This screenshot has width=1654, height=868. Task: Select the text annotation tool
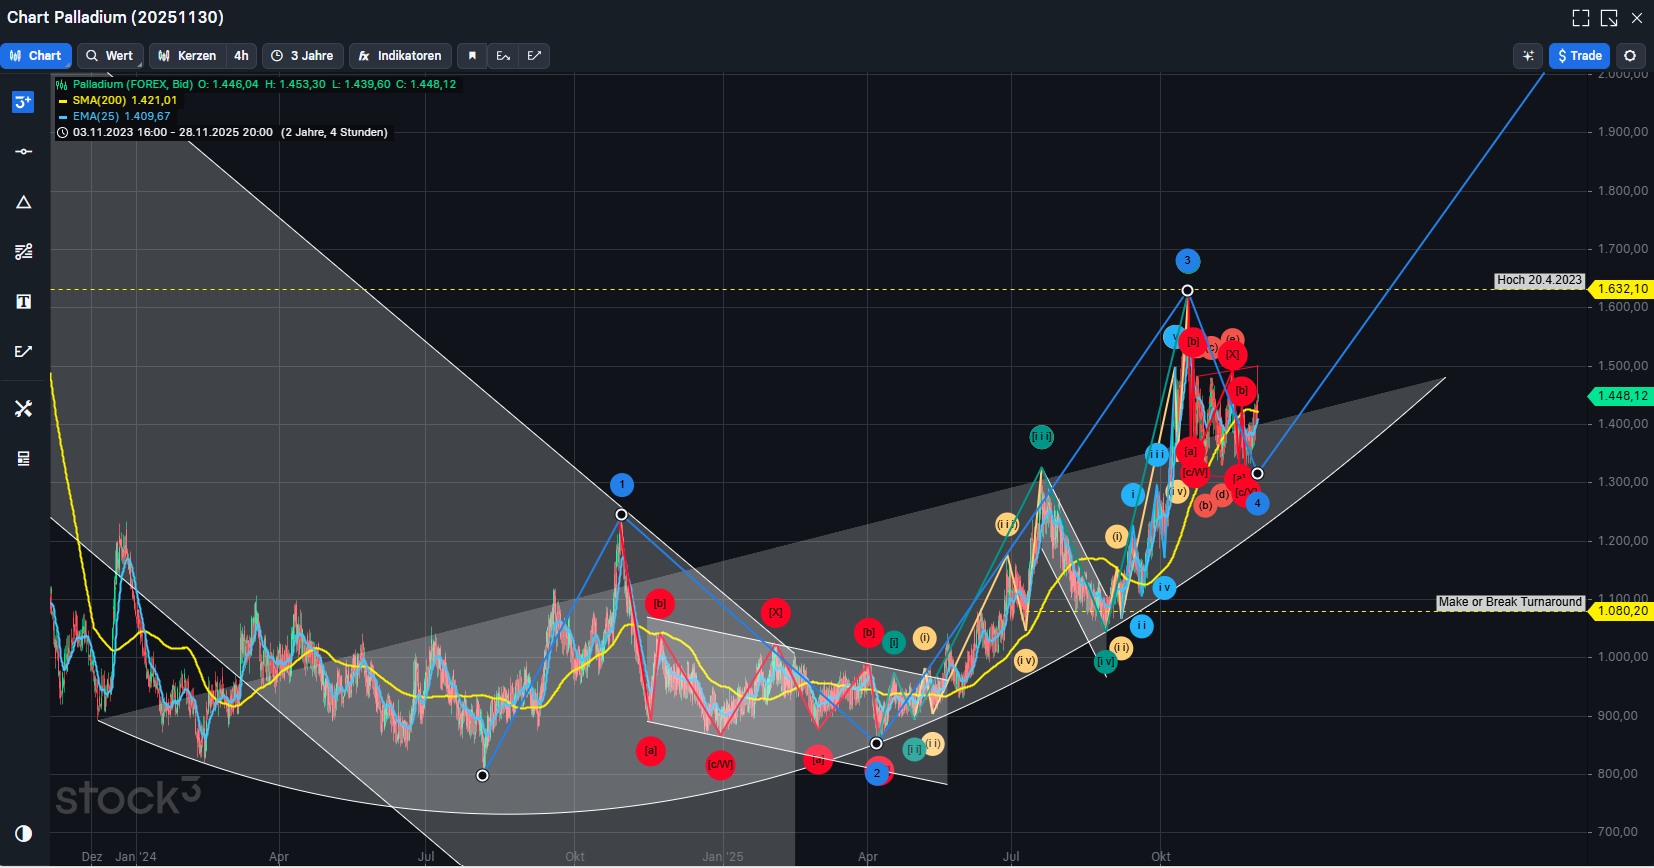click(x=24, y=302)
